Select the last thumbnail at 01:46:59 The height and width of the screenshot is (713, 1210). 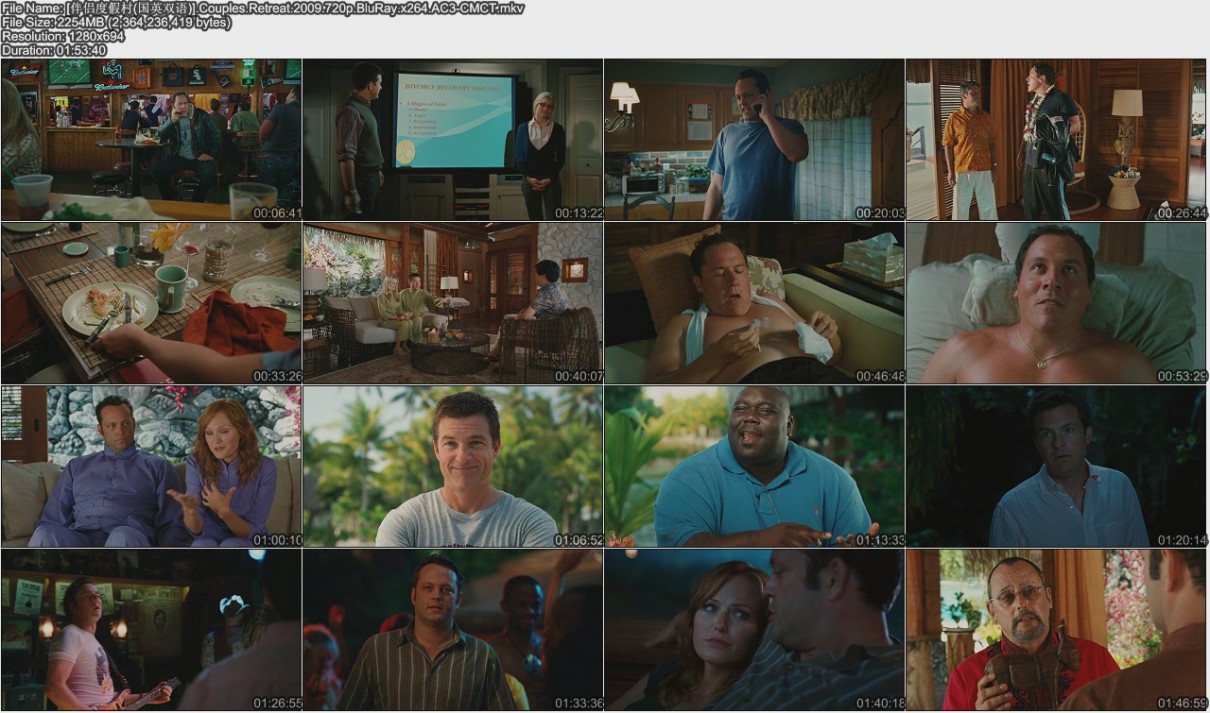[x=1057, y=630]
